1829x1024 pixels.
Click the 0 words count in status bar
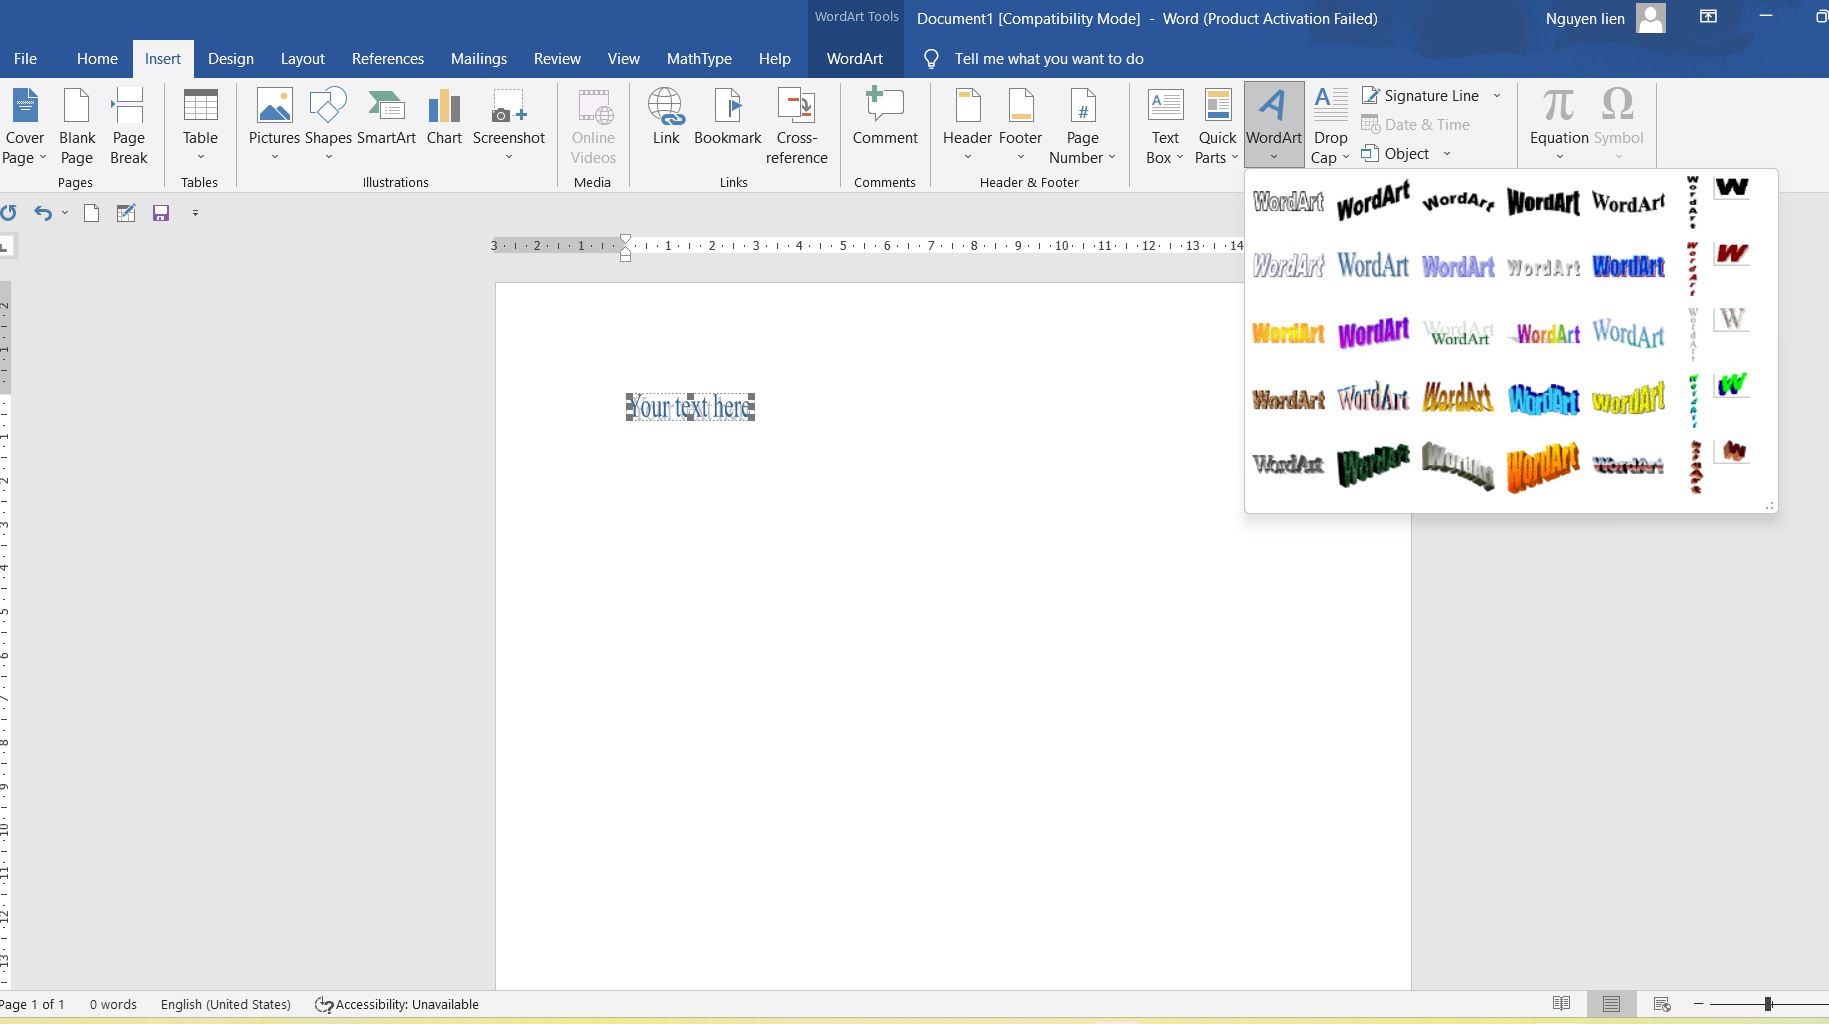point(113,1005)
